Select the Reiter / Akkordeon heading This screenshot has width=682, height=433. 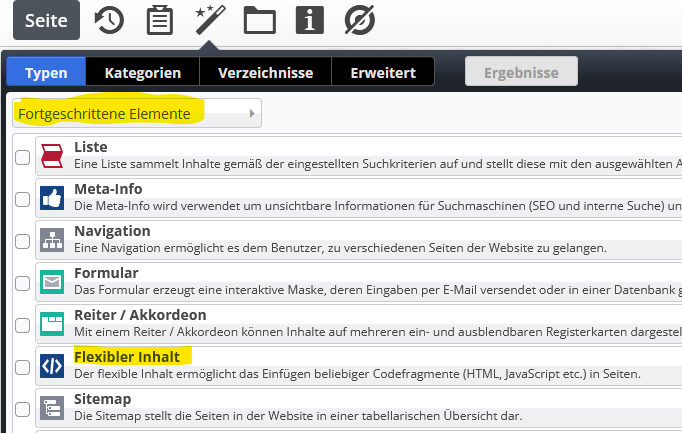(x=140, y=315)
